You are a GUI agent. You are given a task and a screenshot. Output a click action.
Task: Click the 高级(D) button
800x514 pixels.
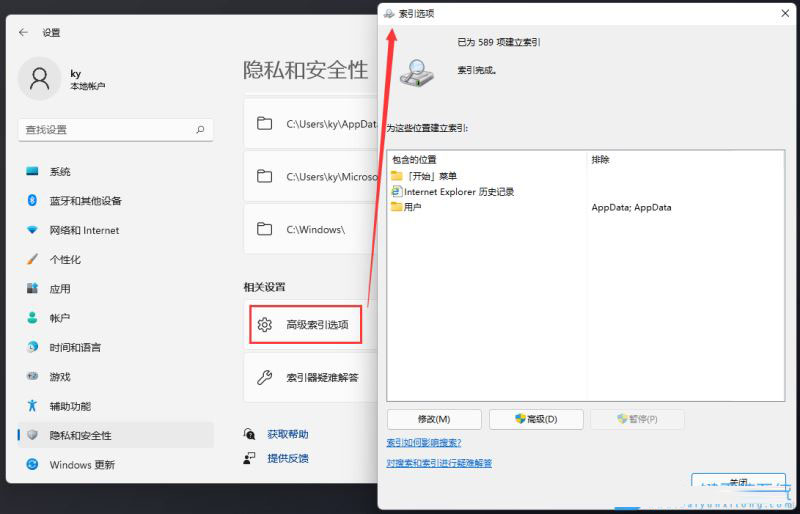536,419
